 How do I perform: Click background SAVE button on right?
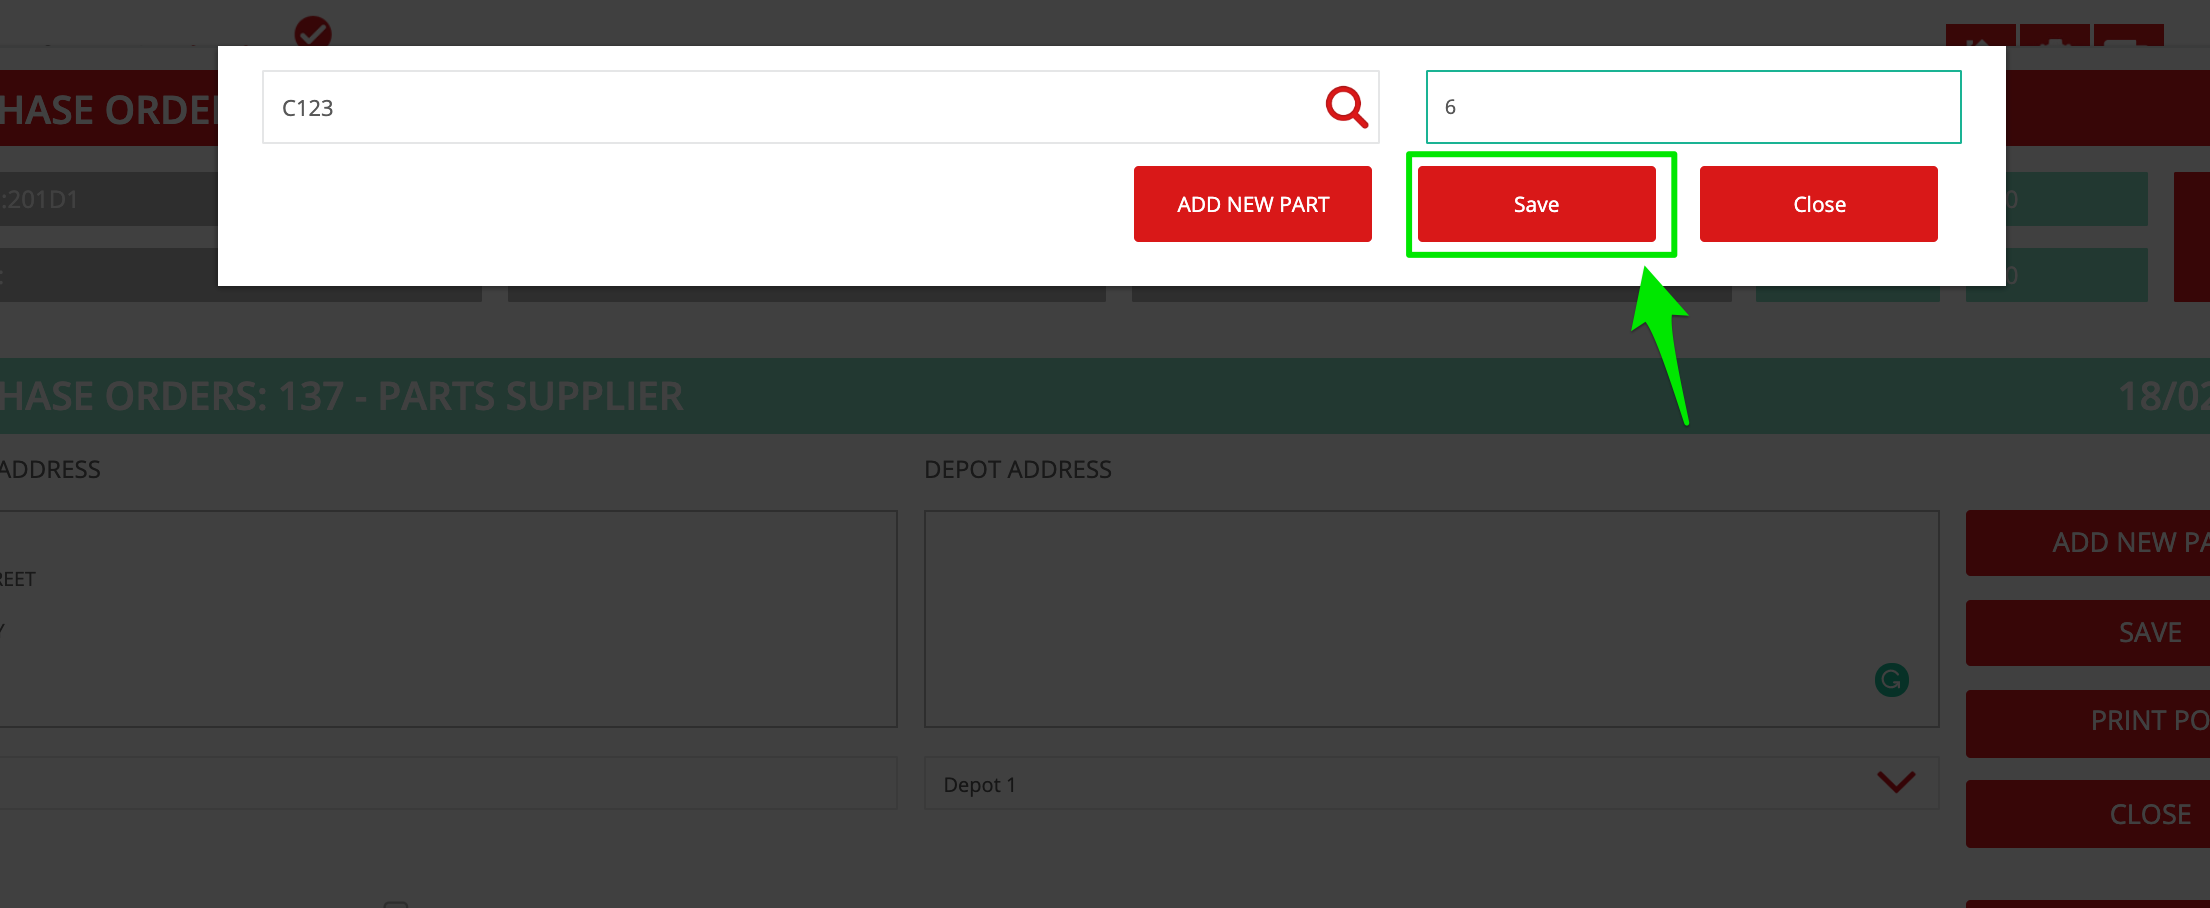point(2088,633)
